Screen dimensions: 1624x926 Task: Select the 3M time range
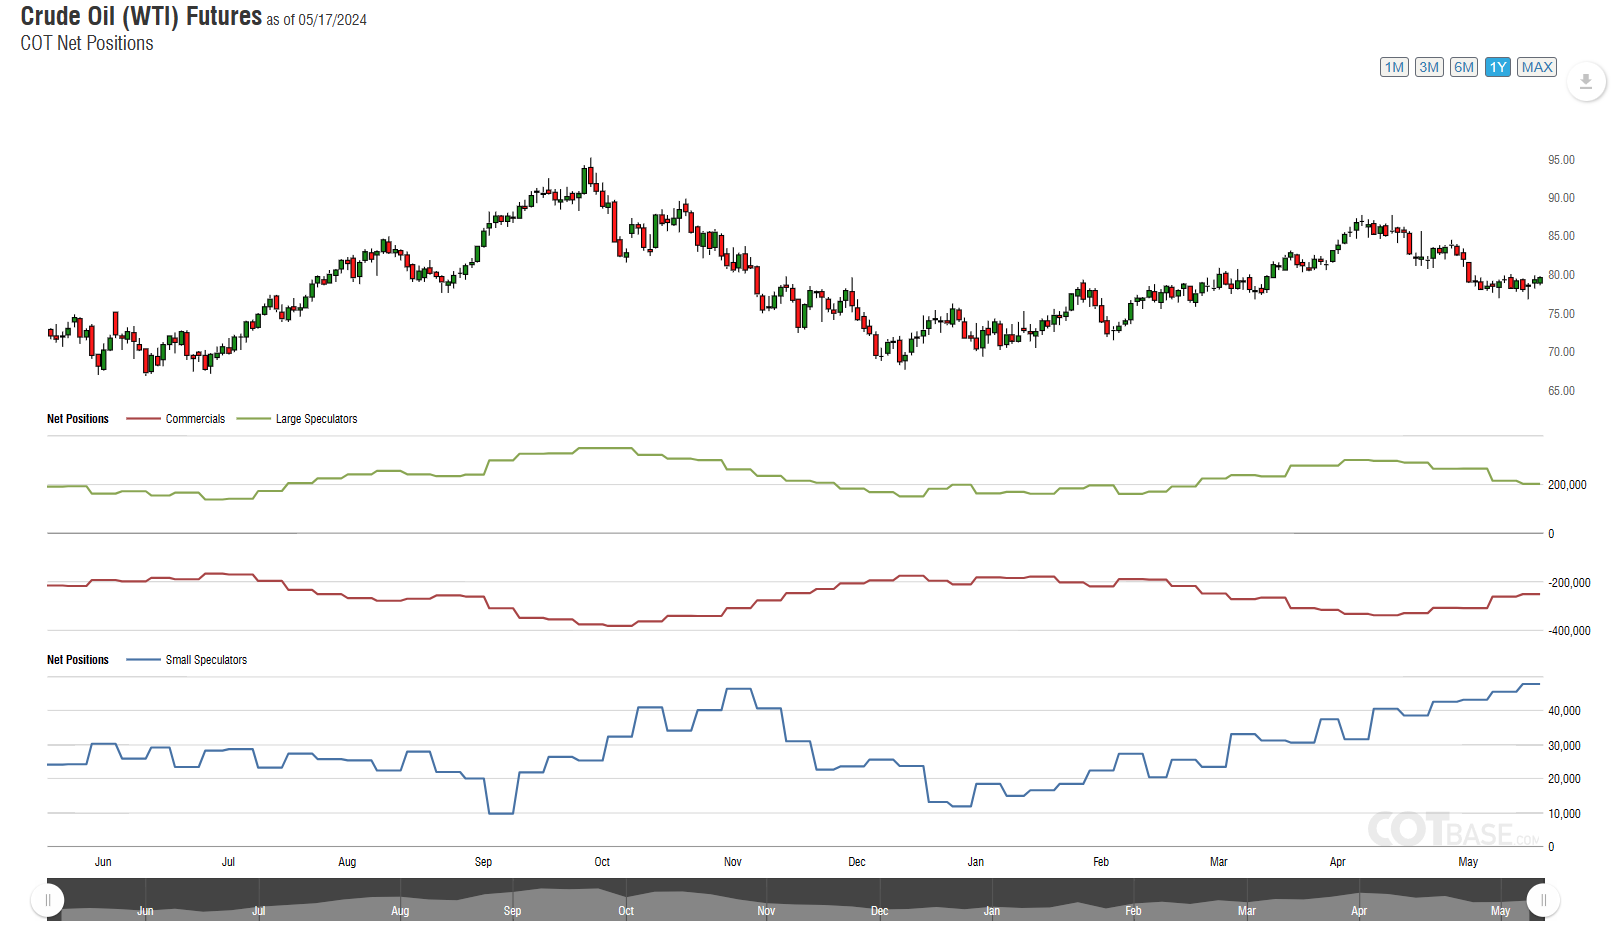[x=1429, y=67]
